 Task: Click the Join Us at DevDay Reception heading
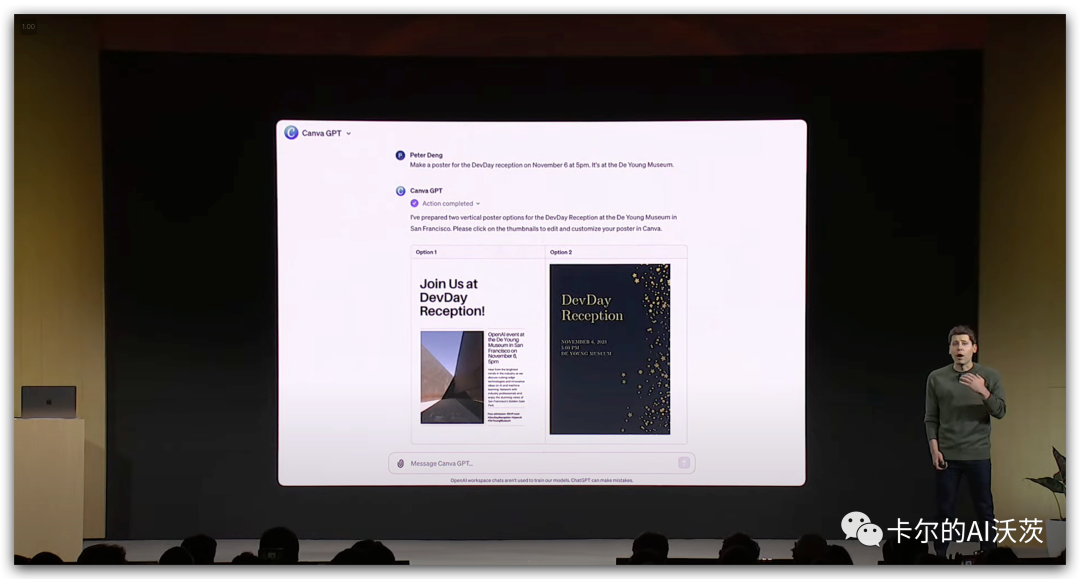point(452,297)
